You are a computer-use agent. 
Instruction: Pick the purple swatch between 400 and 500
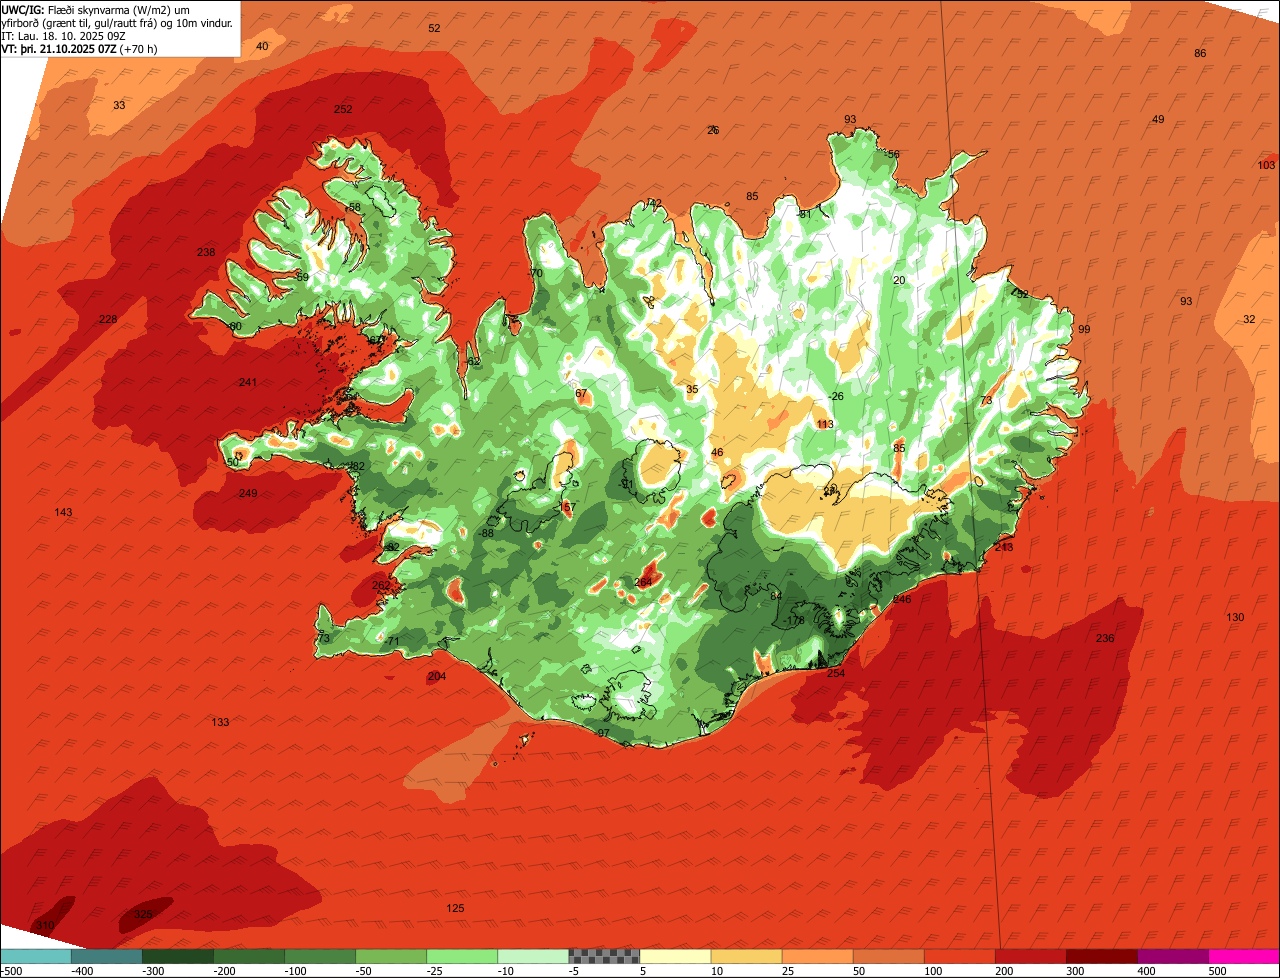(x=1172, y=956)
